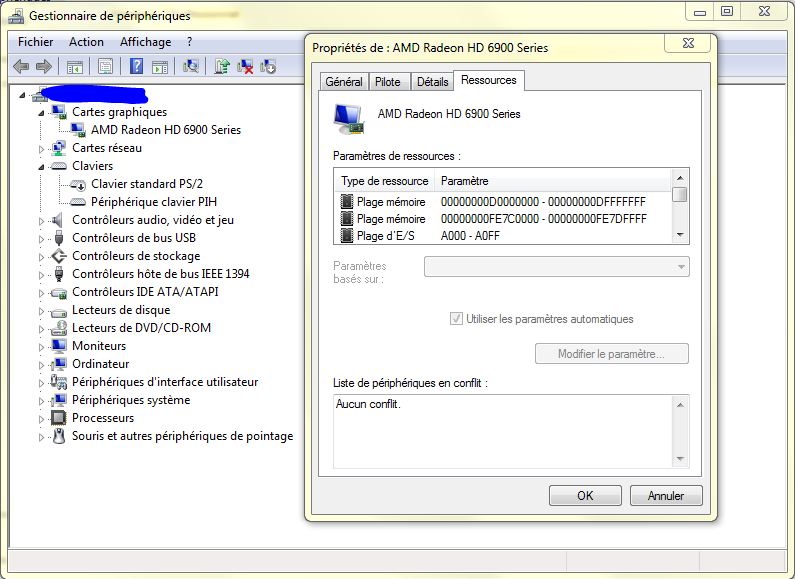
Task: Open the ? help menu
Action: coord(189,42)
